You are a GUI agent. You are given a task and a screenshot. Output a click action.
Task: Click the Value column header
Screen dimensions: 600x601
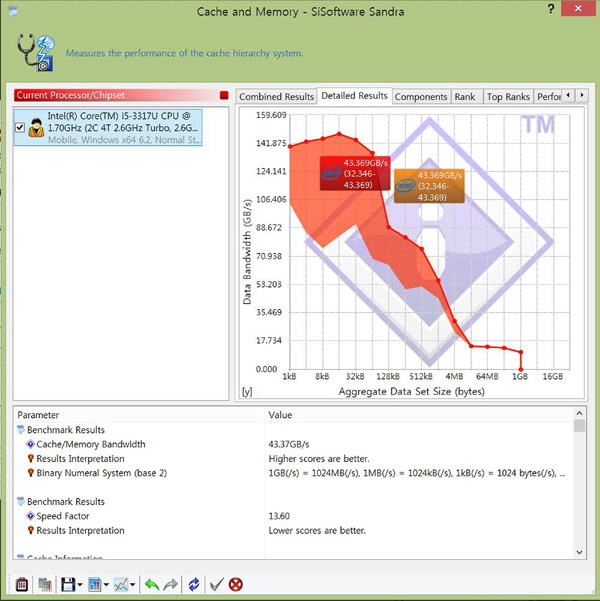pyautogui.click(x=419, y=415)
